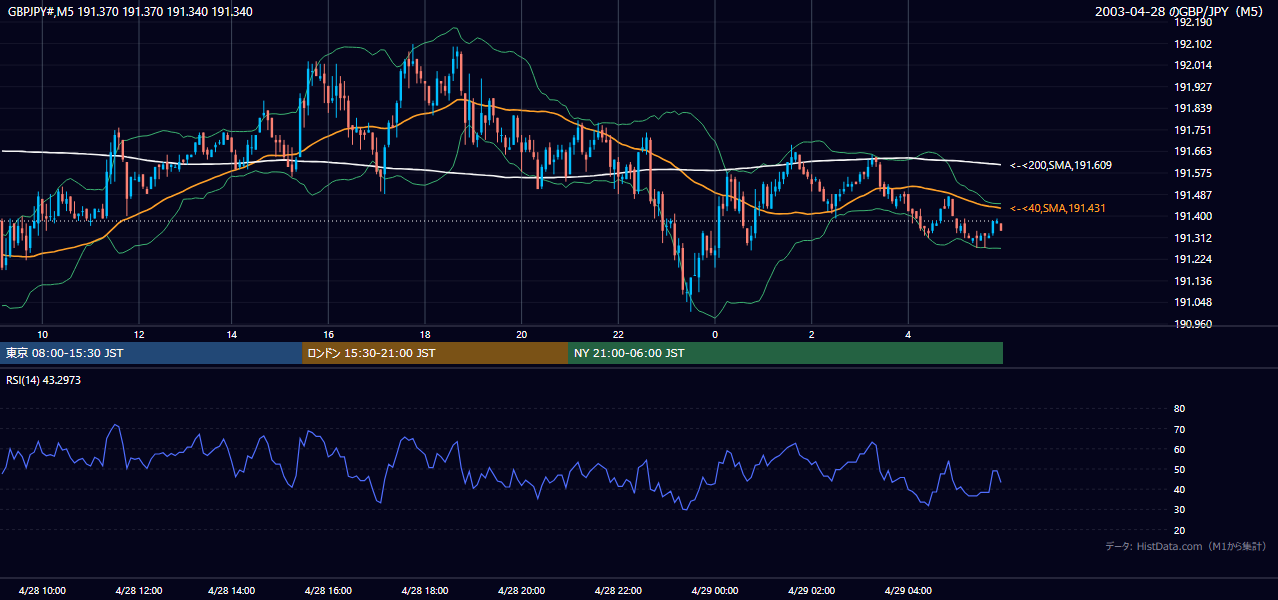Click the 4/28 10:00 date label
Viewport: 1278px width, 600px height.
43,591
